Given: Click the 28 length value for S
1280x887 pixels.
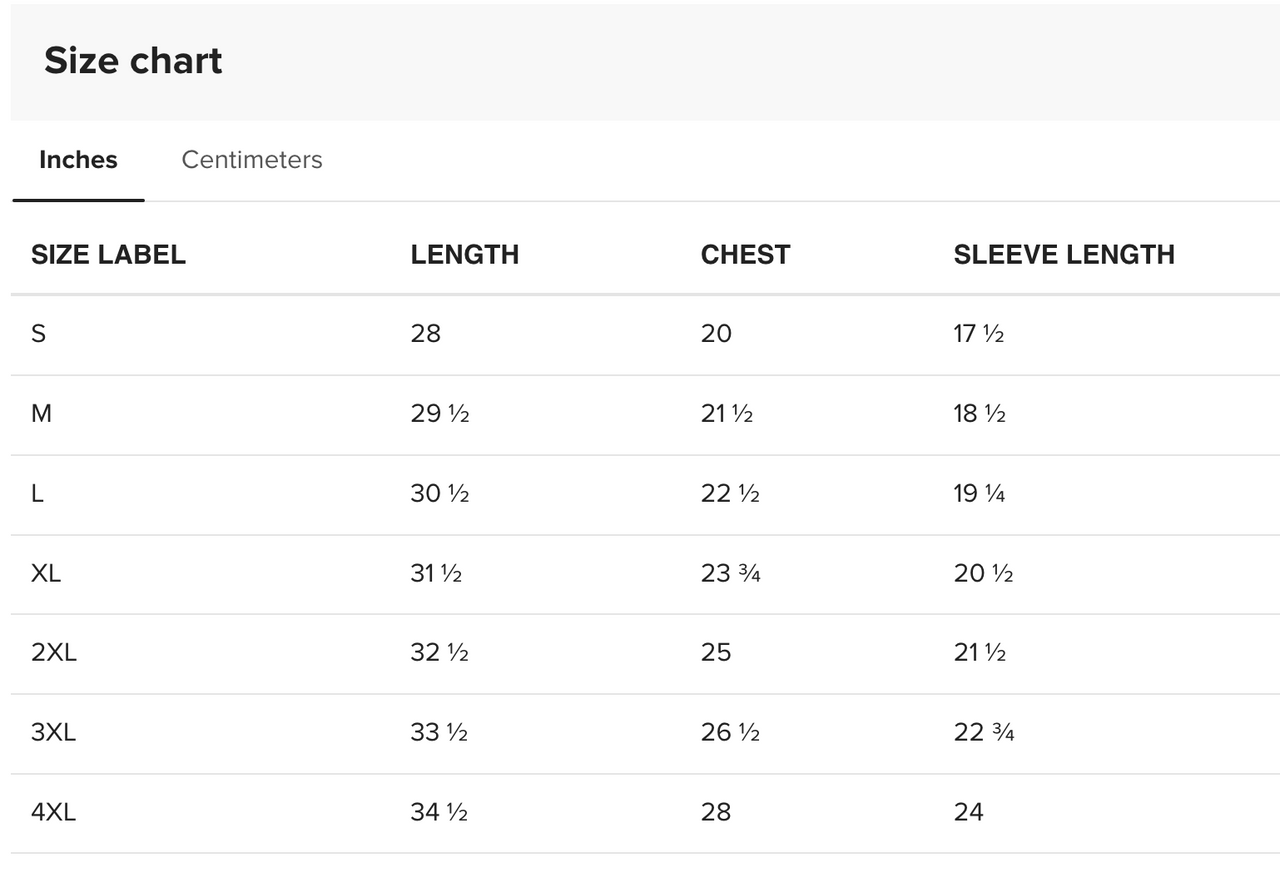Looking at the screenshot, I should [x=425, y=334].
